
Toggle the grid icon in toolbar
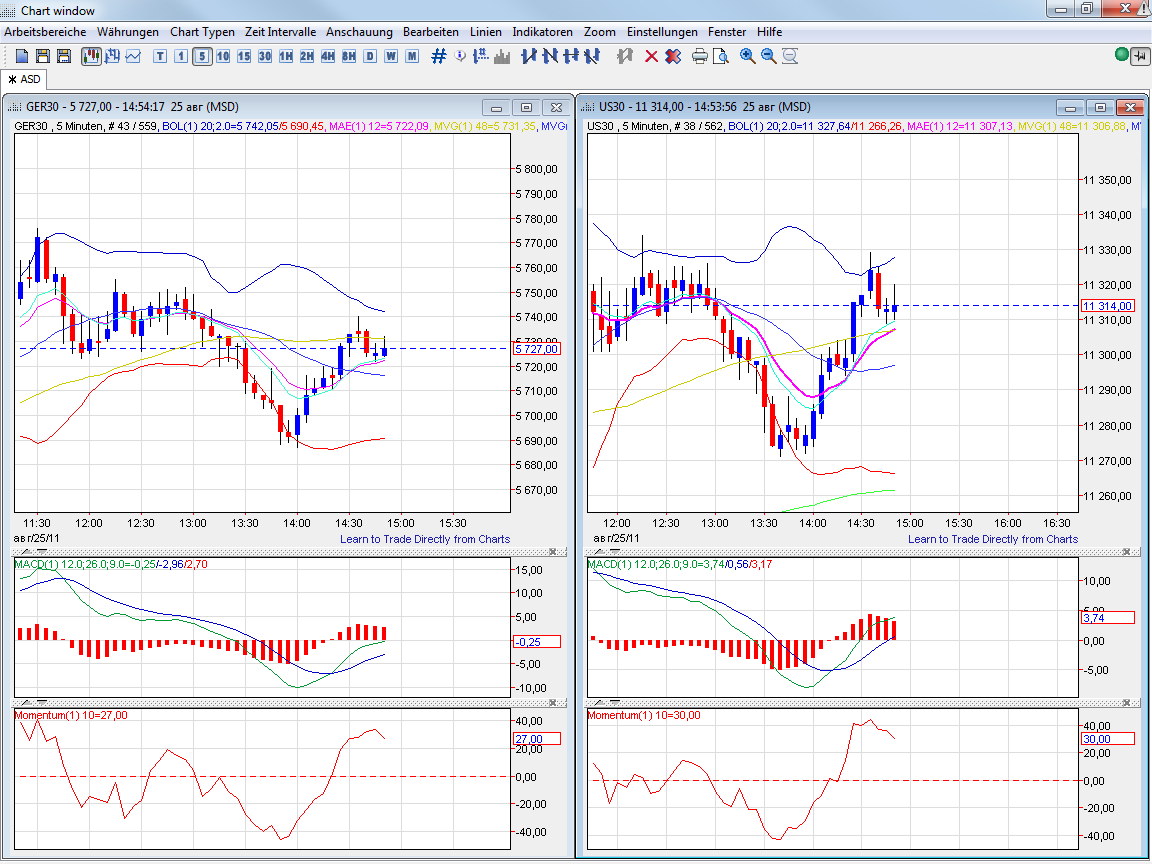(x=438, y=56)
